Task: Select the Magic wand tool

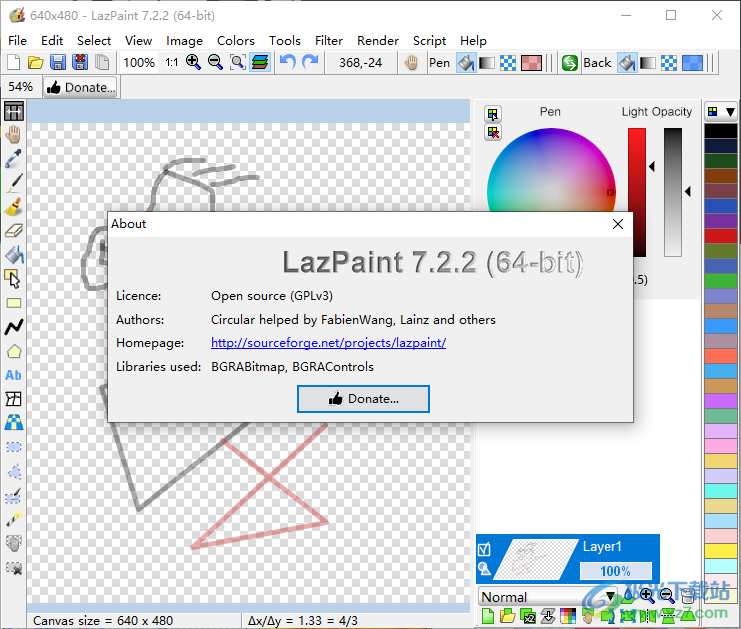Action: click(x=14, y=519)
